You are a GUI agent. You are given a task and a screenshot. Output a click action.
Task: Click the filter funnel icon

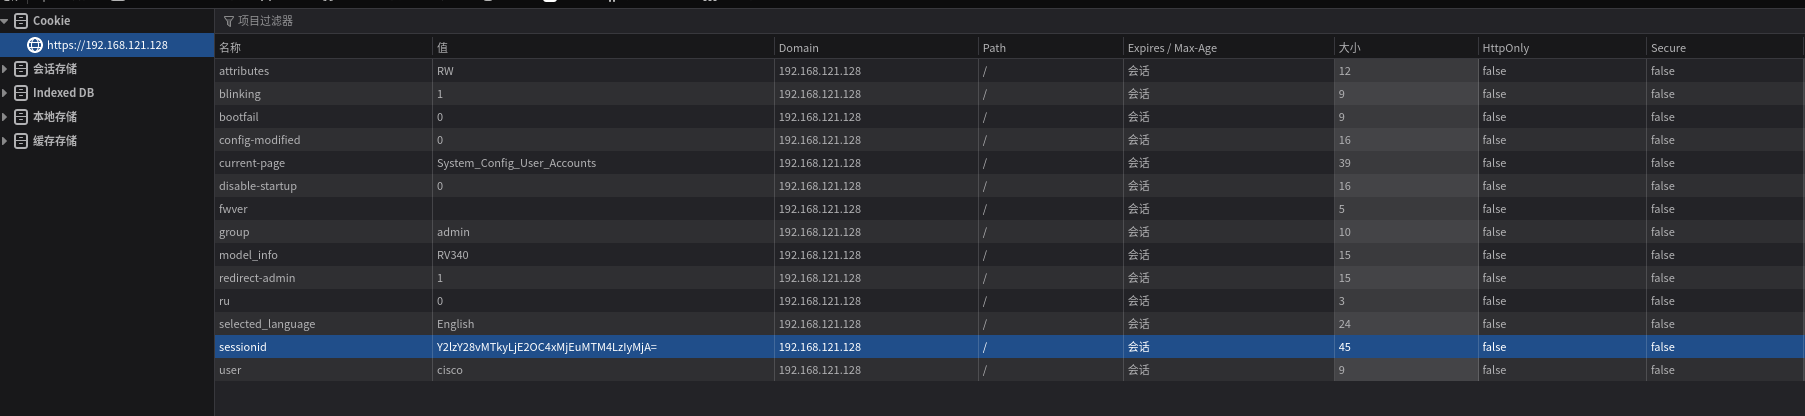pos(229,21)
